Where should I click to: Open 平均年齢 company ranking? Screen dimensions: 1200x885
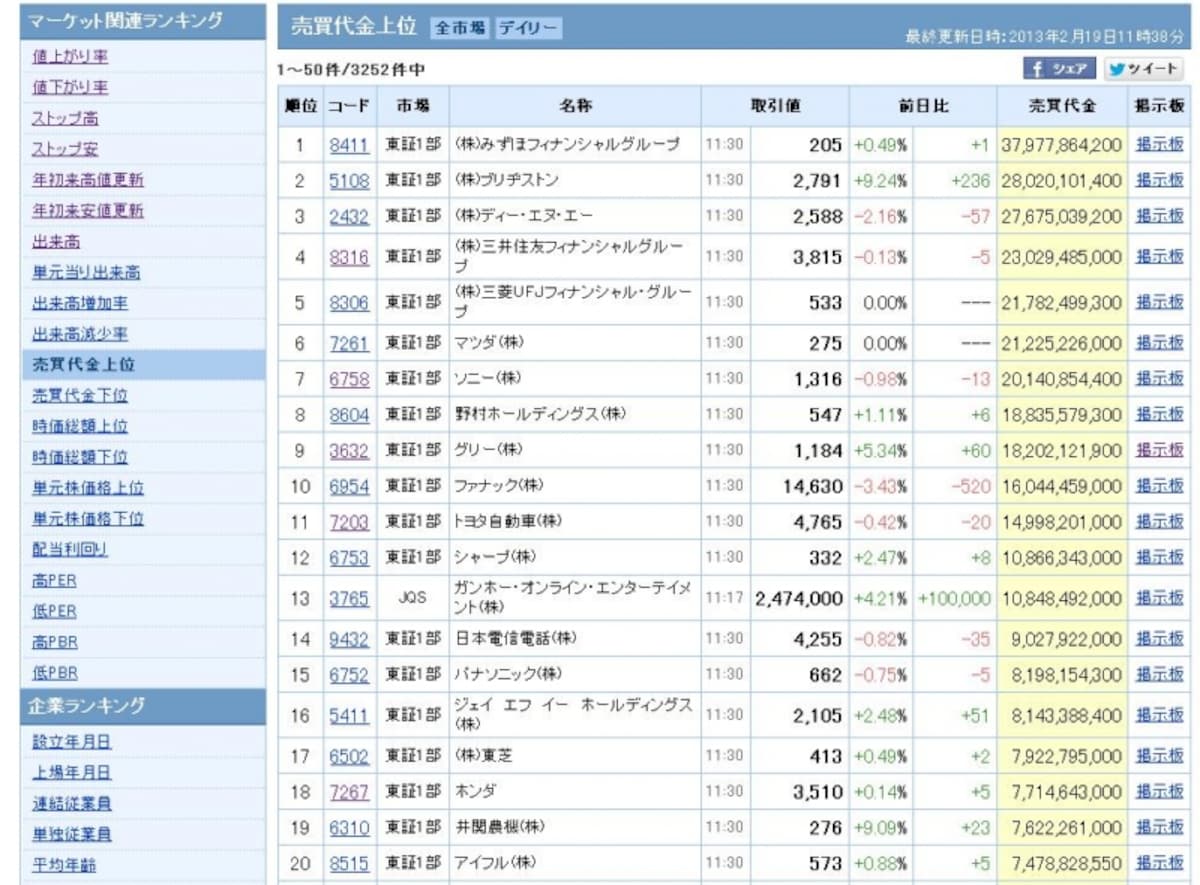pyautogui.click(x=64, y=865)
